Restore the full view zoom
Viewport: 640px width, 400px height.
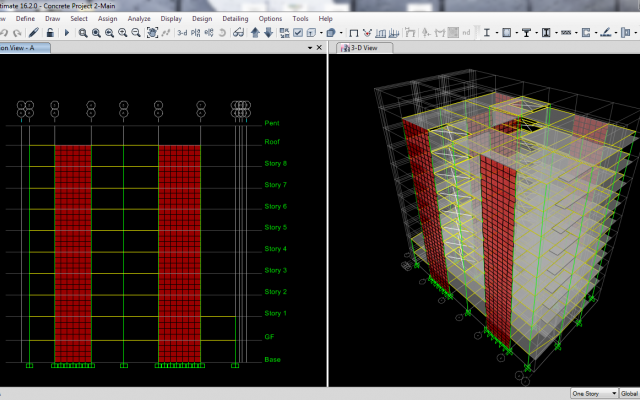pos(96,33)
